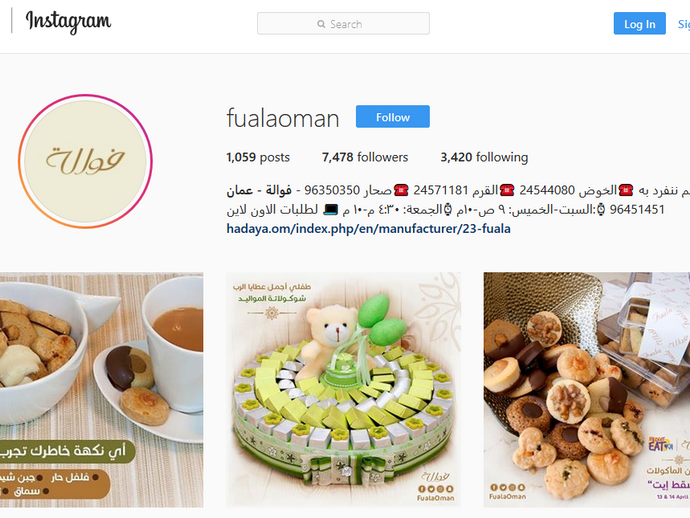
Task: Click the 1,059 posts count
Action: point(258,157)
